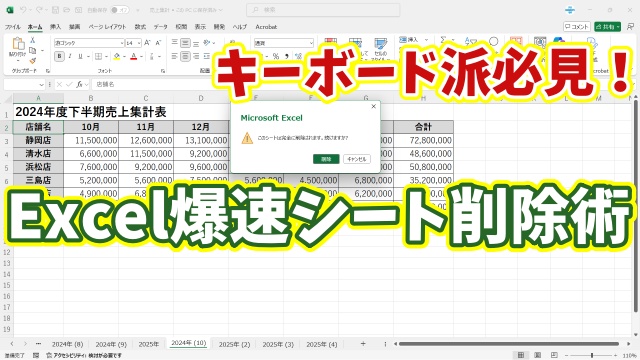The height and width of the screenshot is (360, 640).
Task: Open the number format dropdown
Action: [311, 43]
